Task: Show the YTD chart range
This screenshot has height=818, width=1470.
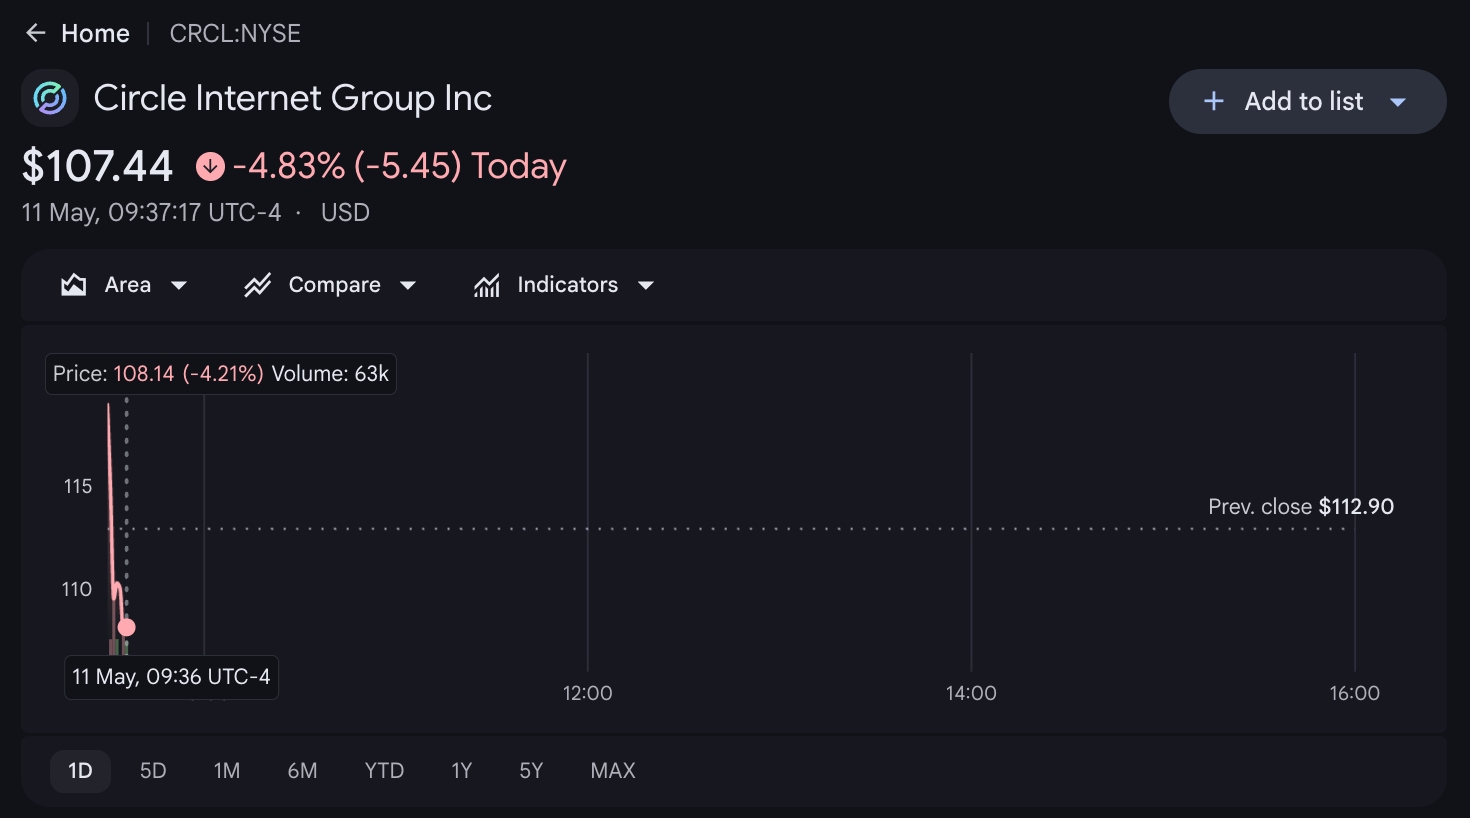Action: click(384, 771)
